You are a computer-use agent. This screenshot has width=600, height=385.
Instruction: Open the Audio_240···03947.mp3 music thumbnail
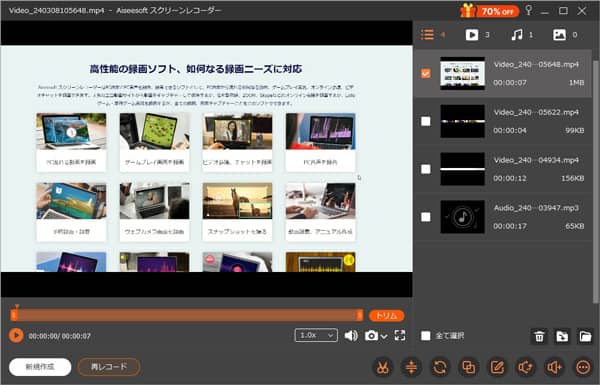(x=462, y=217)
